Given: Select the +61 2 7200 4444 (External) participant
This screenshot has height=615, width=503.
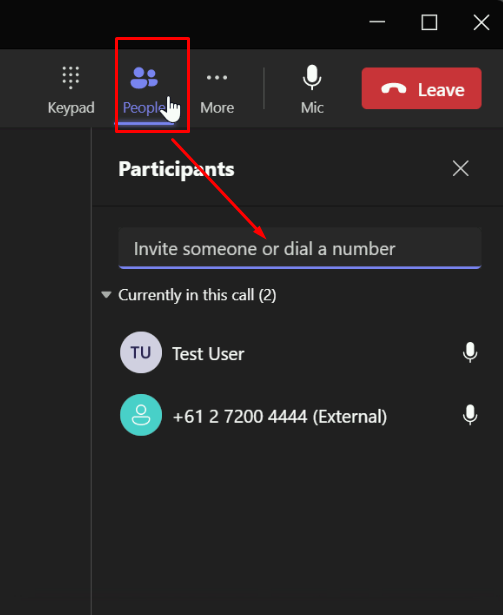Looking at the screenshot, I should [x=280, y=417].
